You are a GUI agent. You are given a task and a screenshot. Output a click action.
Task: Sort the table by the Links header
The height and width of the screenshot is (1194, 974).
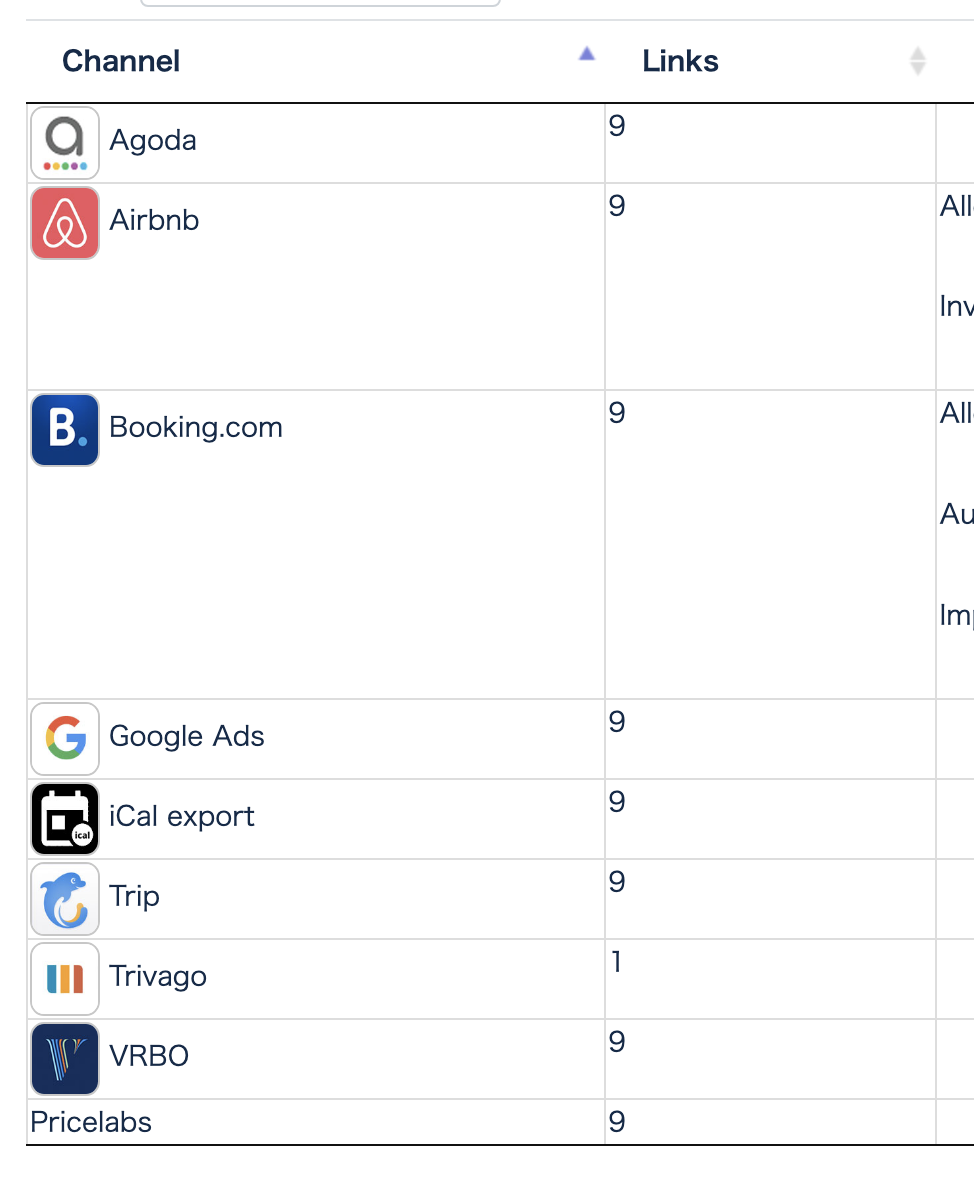pyautogui.click(x=680, y=60)
